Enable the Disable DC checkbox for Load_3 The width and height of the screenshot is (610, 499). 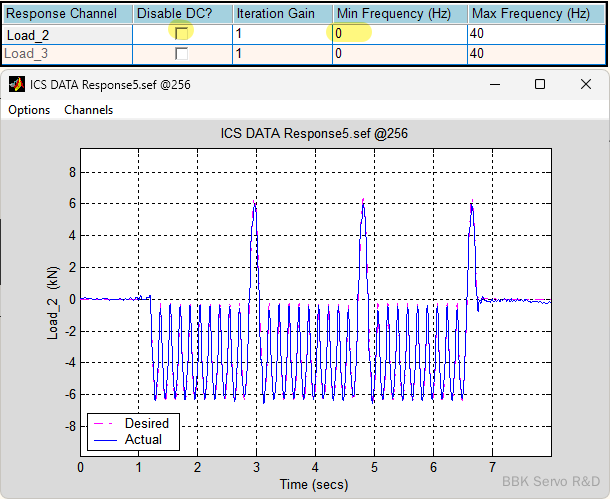click(181, 53)
